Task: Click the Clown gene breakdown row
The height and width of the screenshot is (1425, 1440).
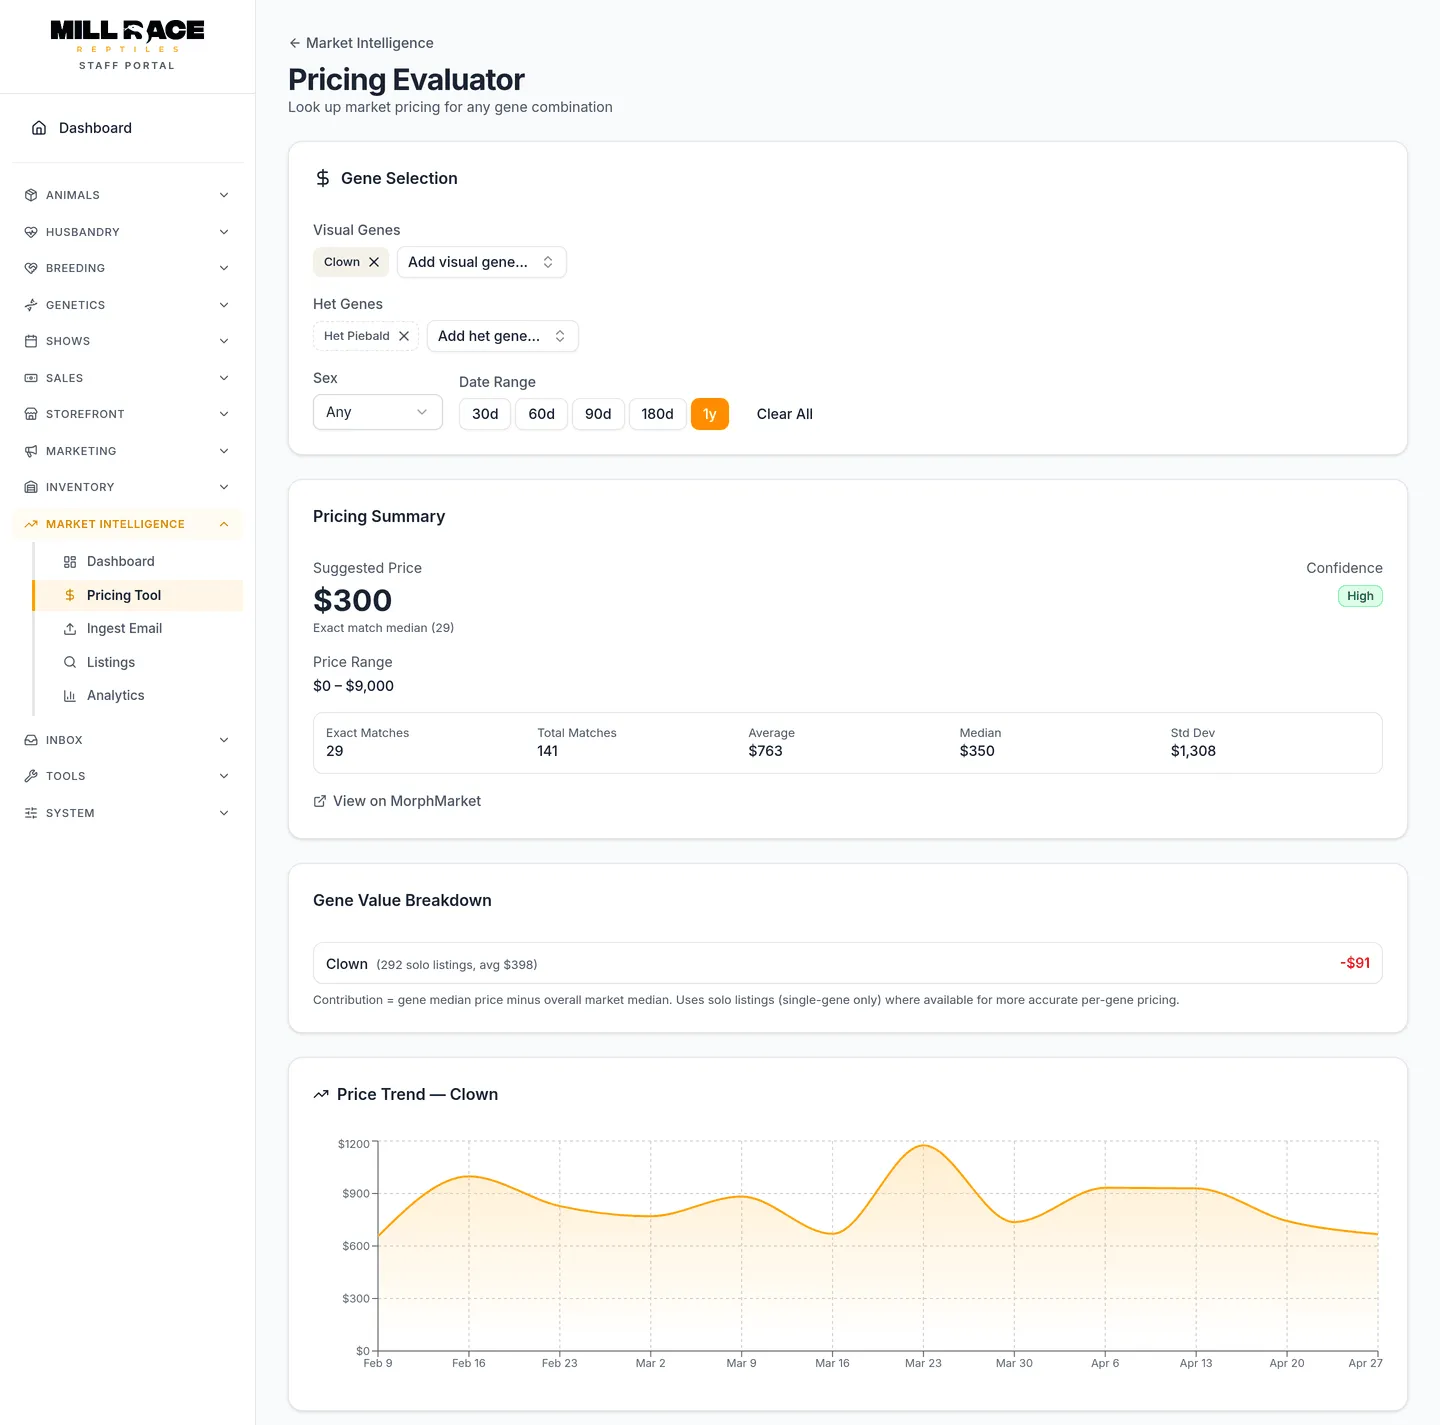Action: [x=848, y=963]
